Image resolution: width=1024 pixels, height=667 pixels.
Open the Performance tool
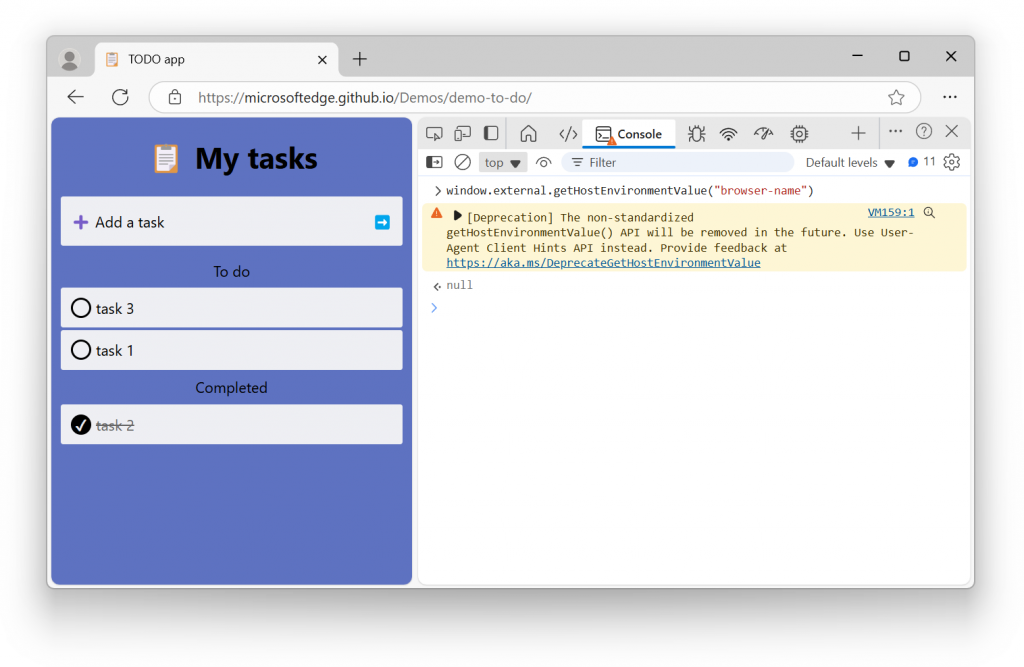pyautogui.click(x=764, y=133)
